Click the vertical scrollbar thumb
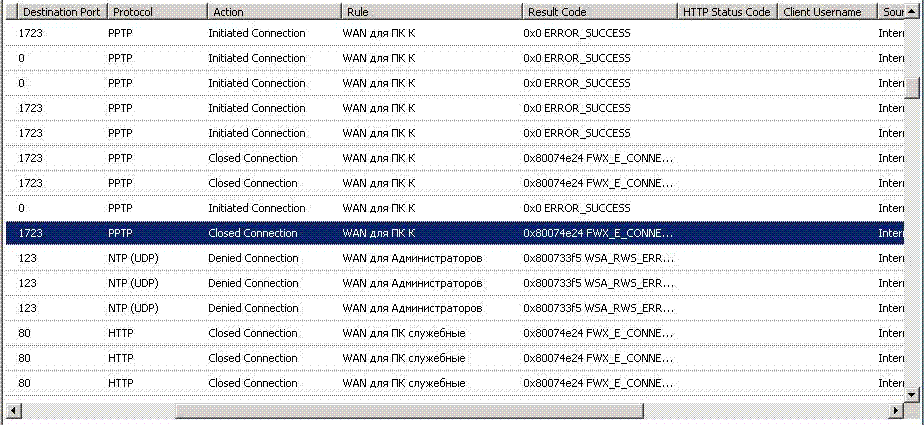This screenshot has width=924, height=425. point(912,88)
